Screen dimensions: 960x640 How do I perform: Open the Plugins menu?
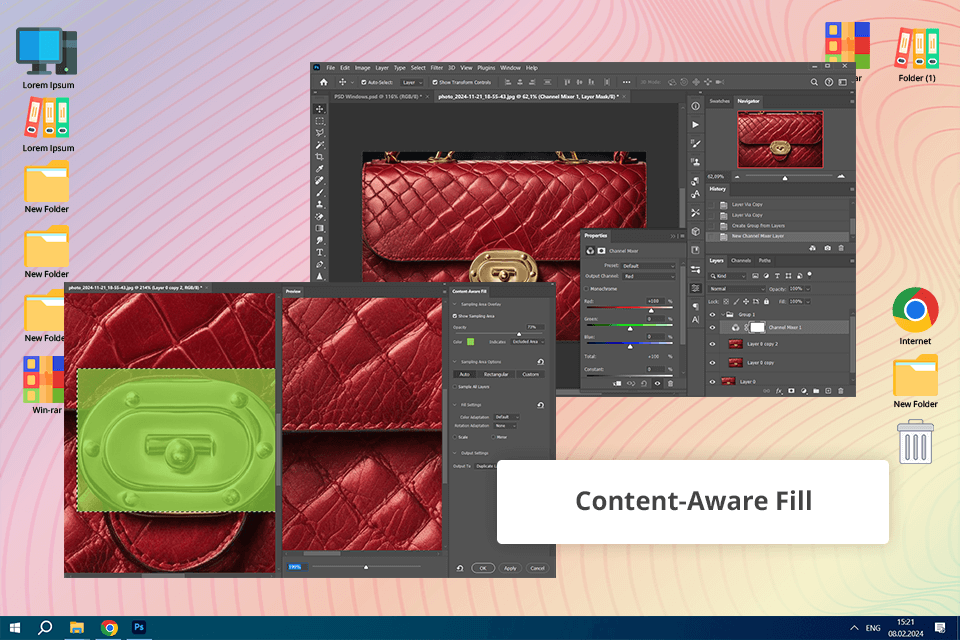click(486, 68)
